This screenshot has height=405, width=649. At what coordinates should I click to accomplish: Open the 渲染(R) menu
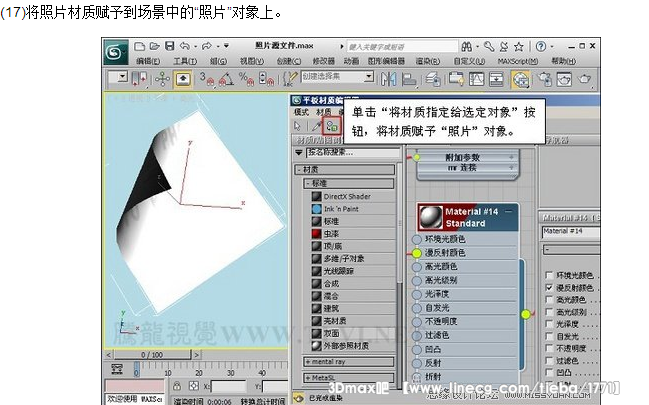[428, 61]
